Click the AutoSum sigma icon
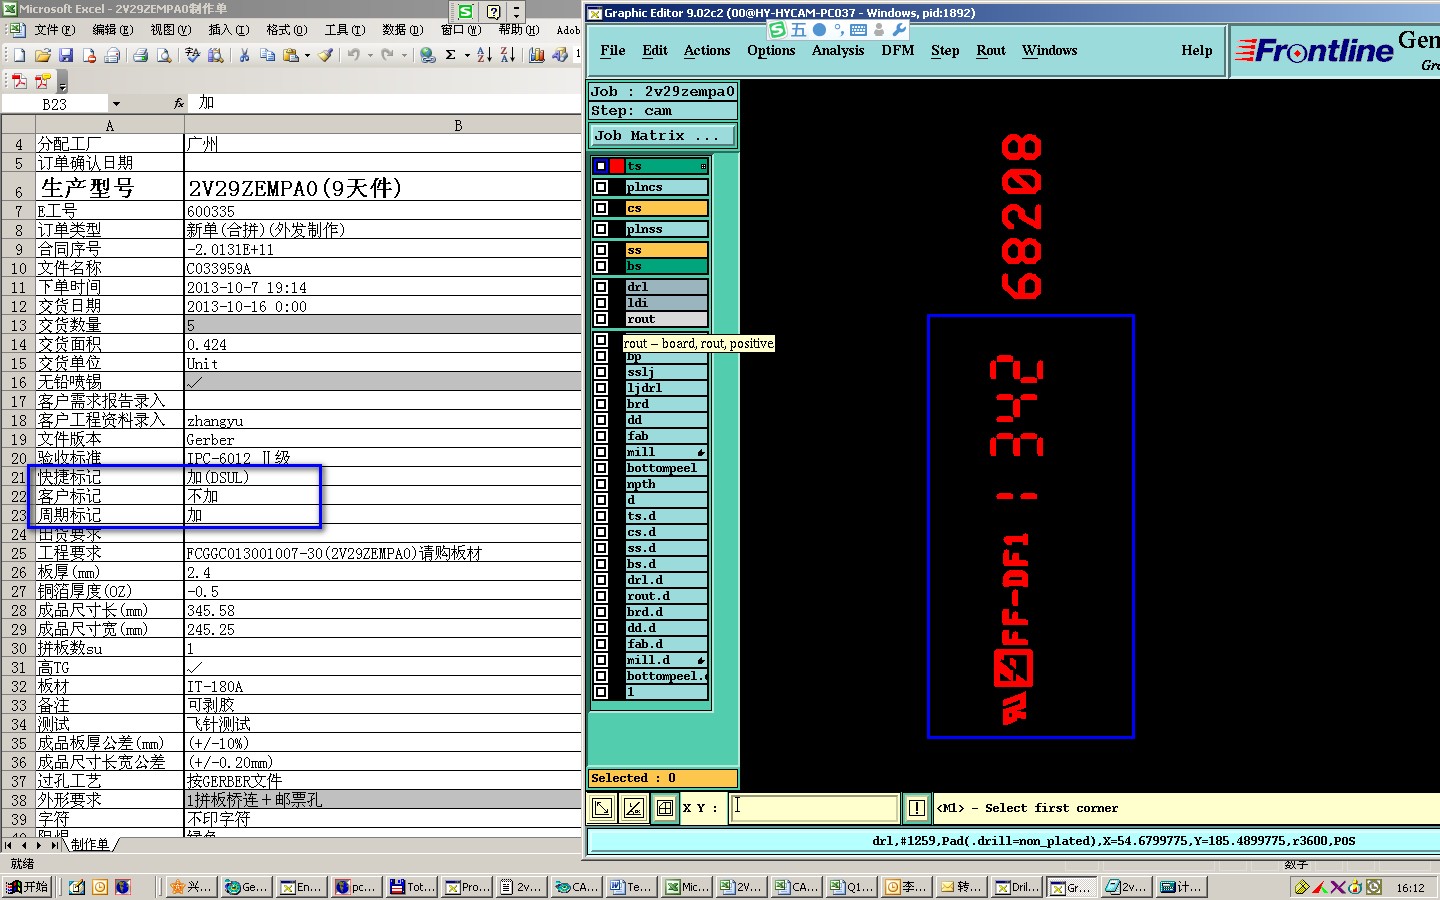This screenshot has width=1440, height=900. [x=451, y=55]
